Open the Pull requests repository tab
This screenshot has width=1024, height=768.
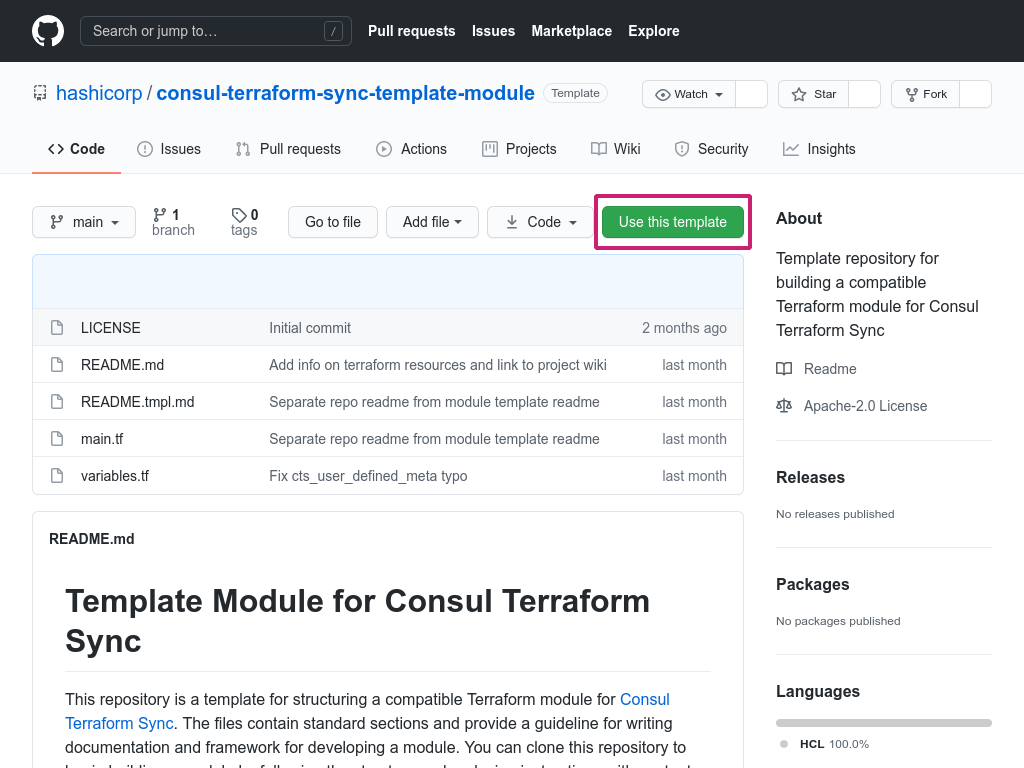coord(288,149)
